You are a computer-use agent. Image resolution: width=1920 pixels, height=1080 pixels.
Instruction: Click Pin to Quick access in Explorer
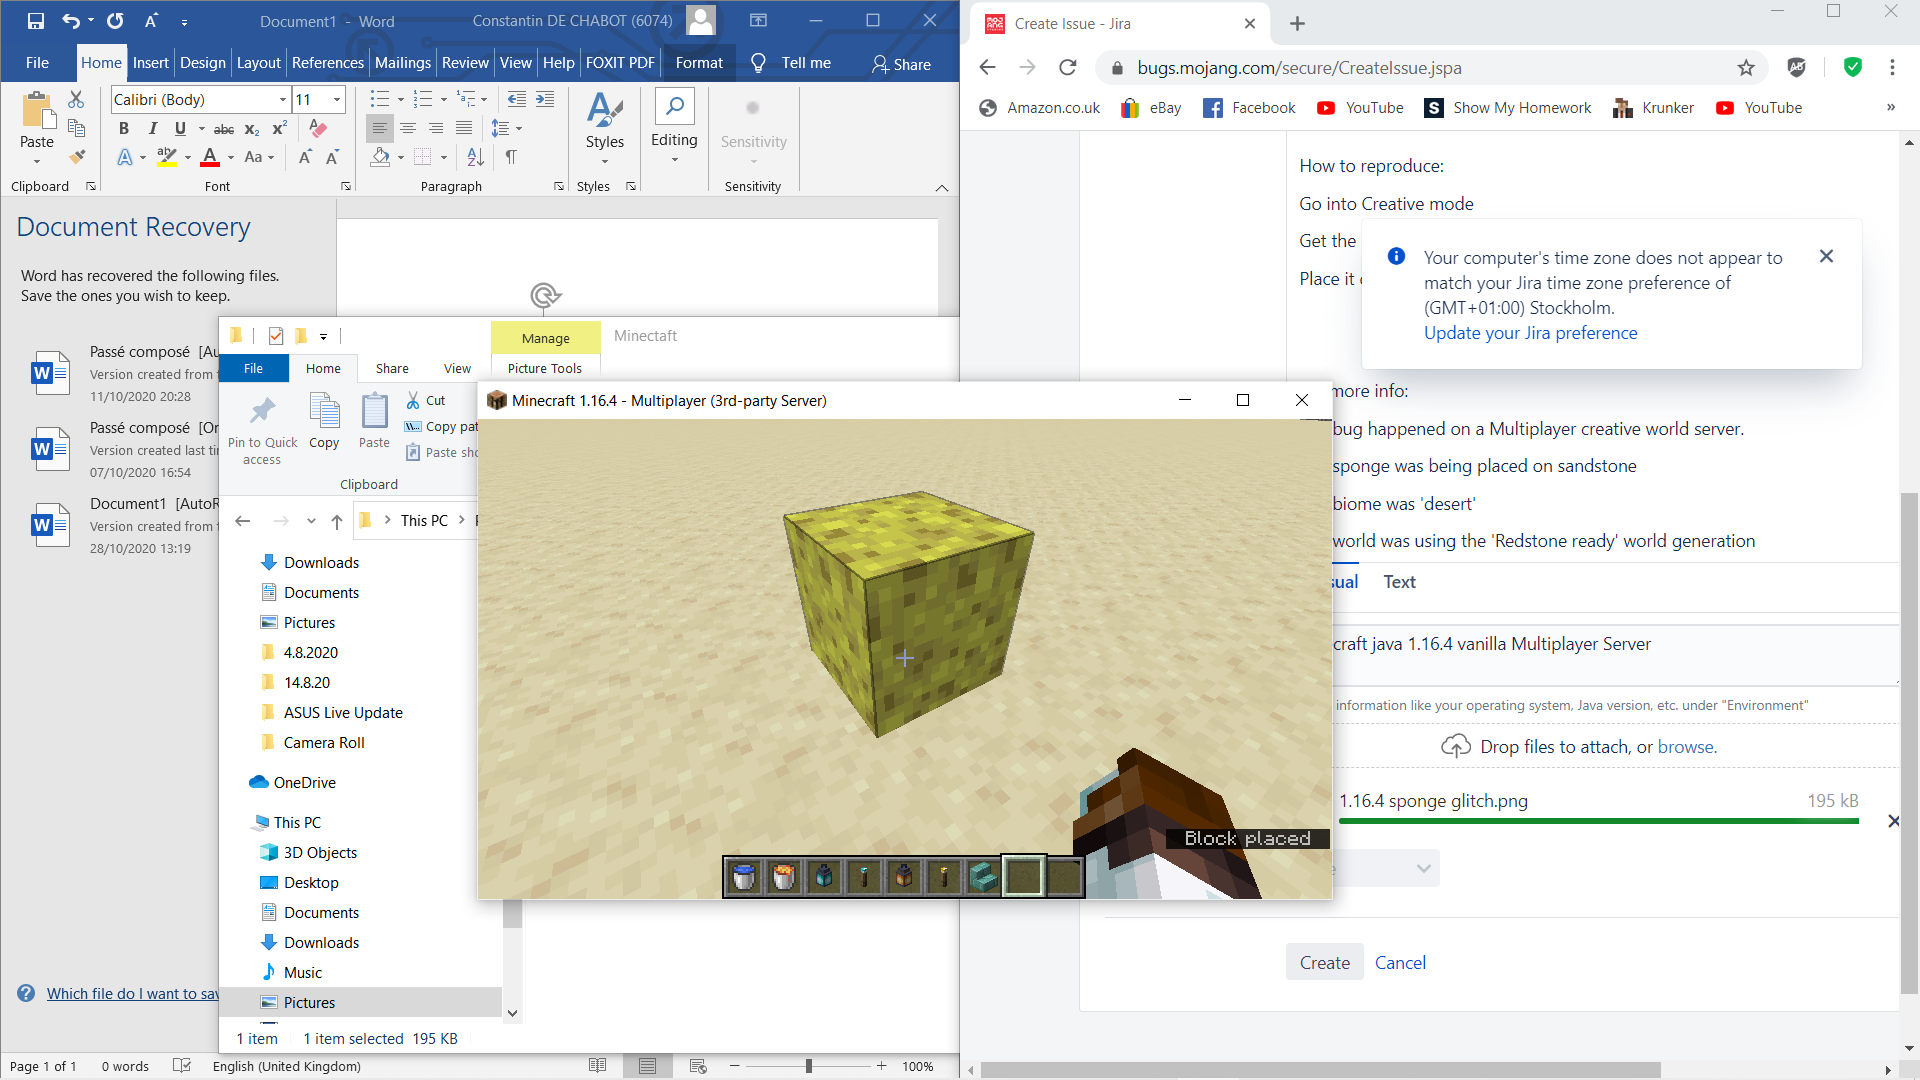[262, 430]
